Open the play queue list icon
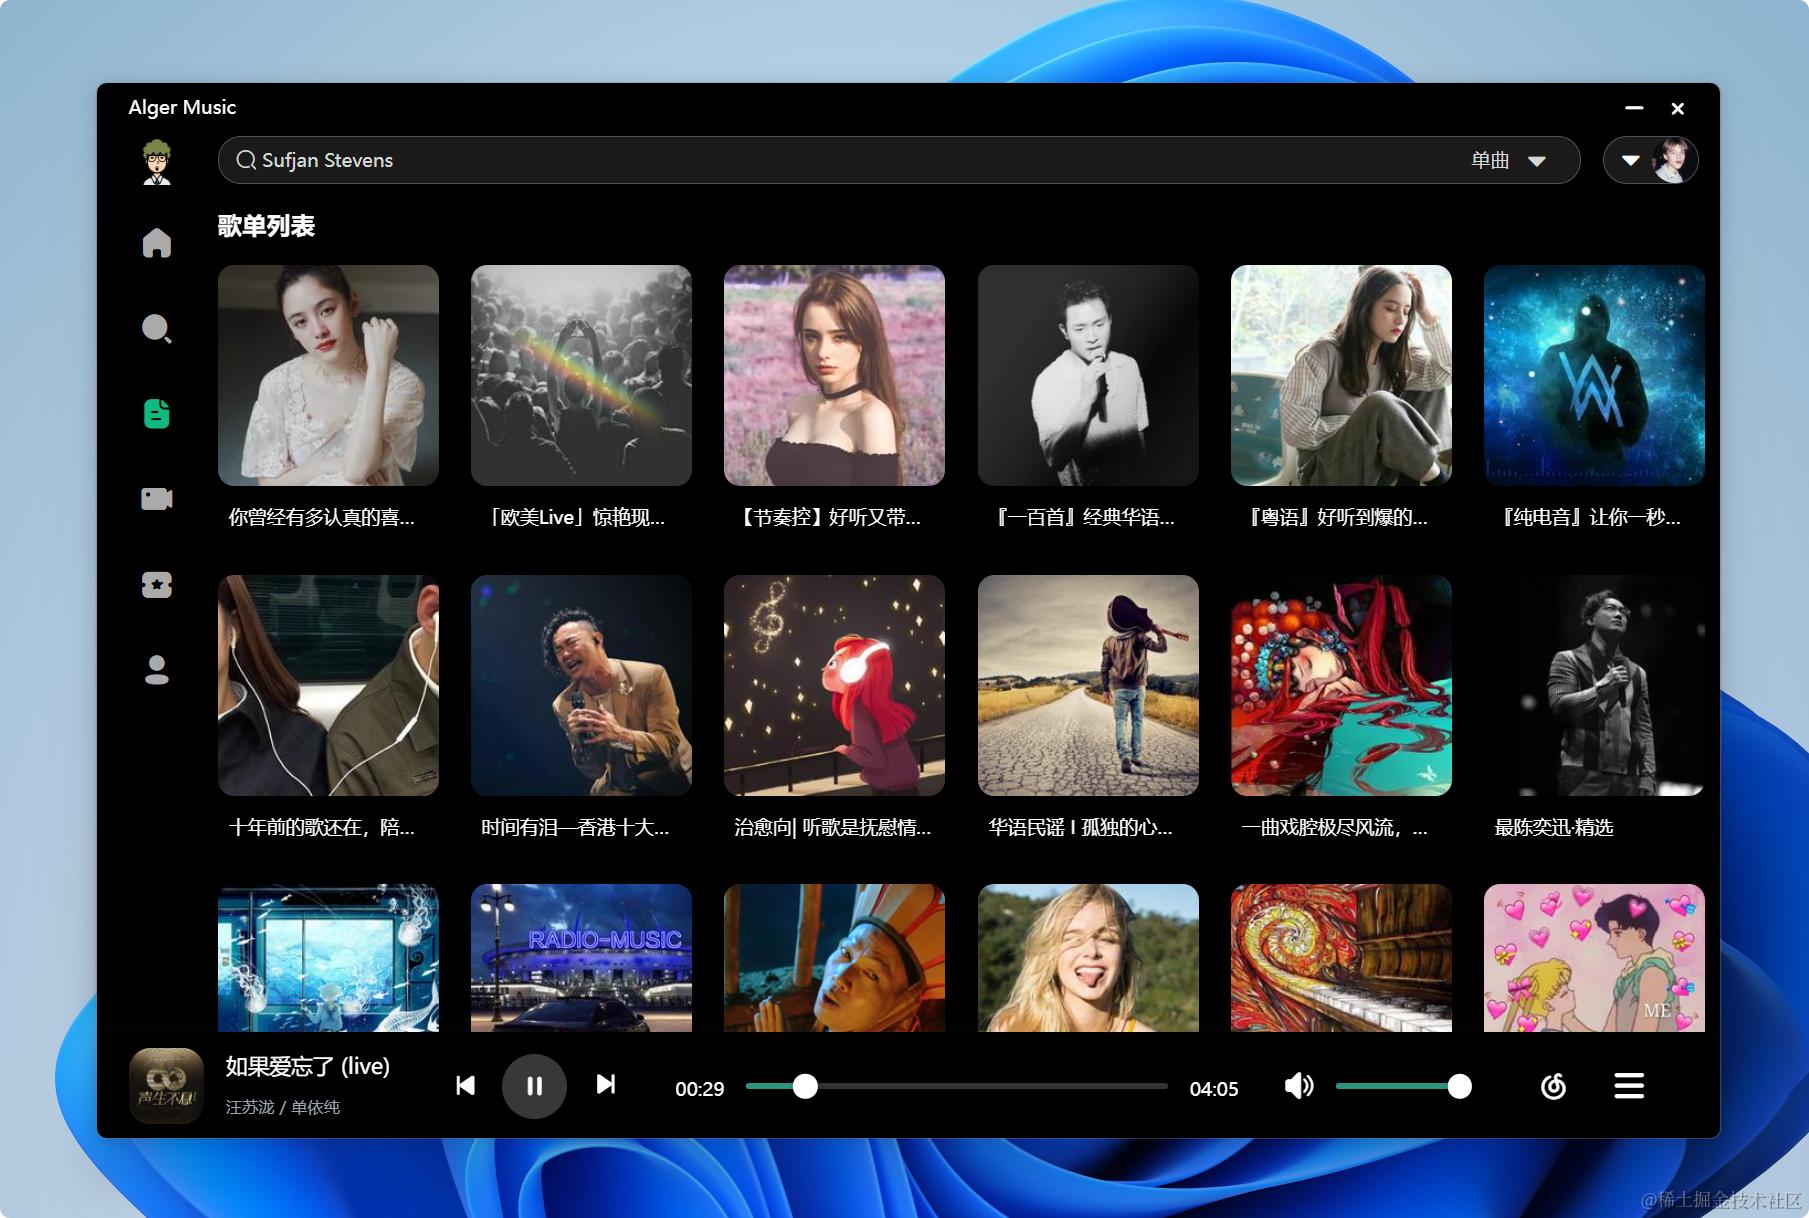Viewport: 1809px width, 1218px height. coord(1629,1086)
